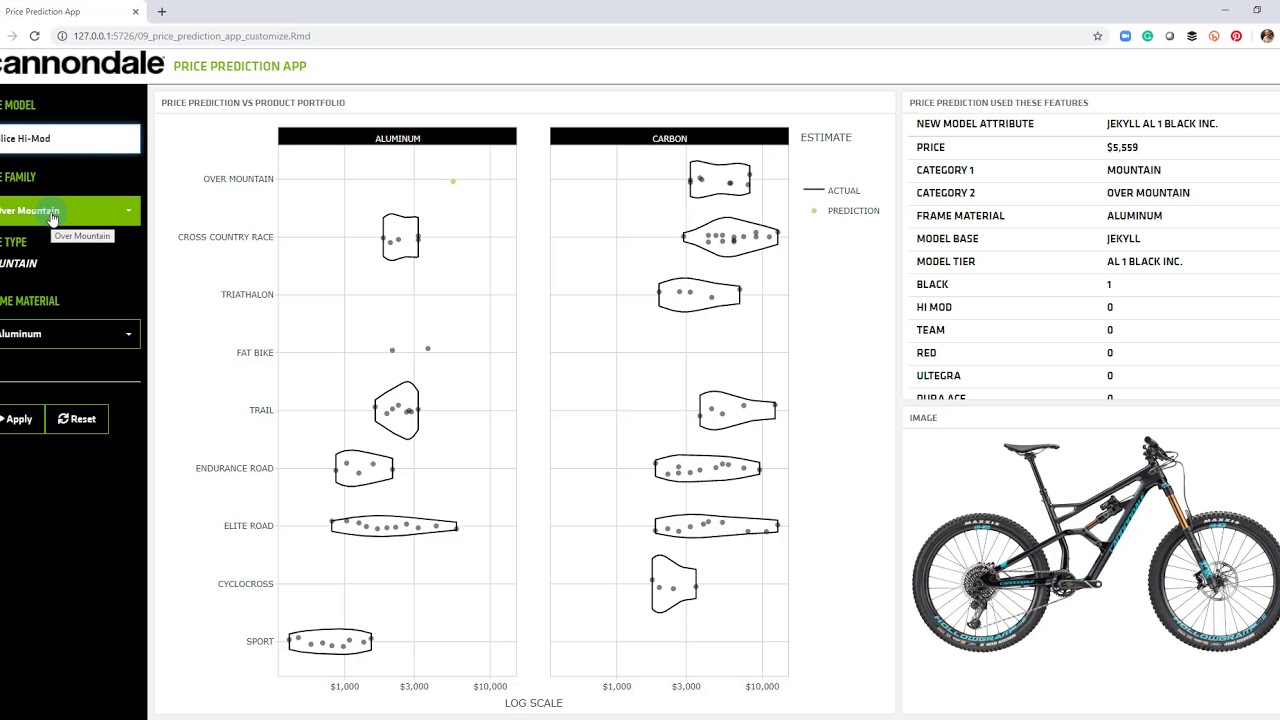Click the ELITE ROAD axis label
The width and height of the screenshot is (1280, 720).
pos(249,526)
